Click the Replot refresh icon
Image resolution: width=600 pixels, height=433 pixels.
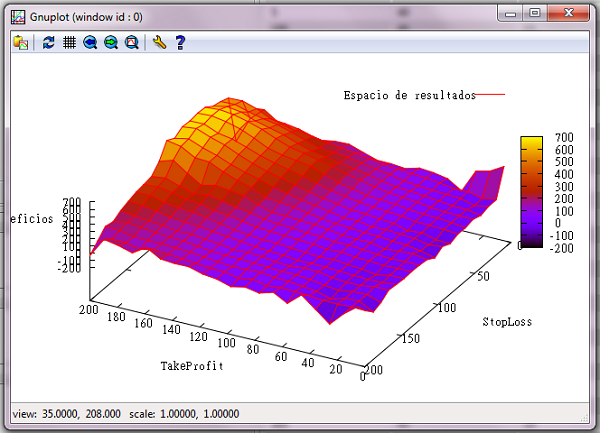(49, 43)
